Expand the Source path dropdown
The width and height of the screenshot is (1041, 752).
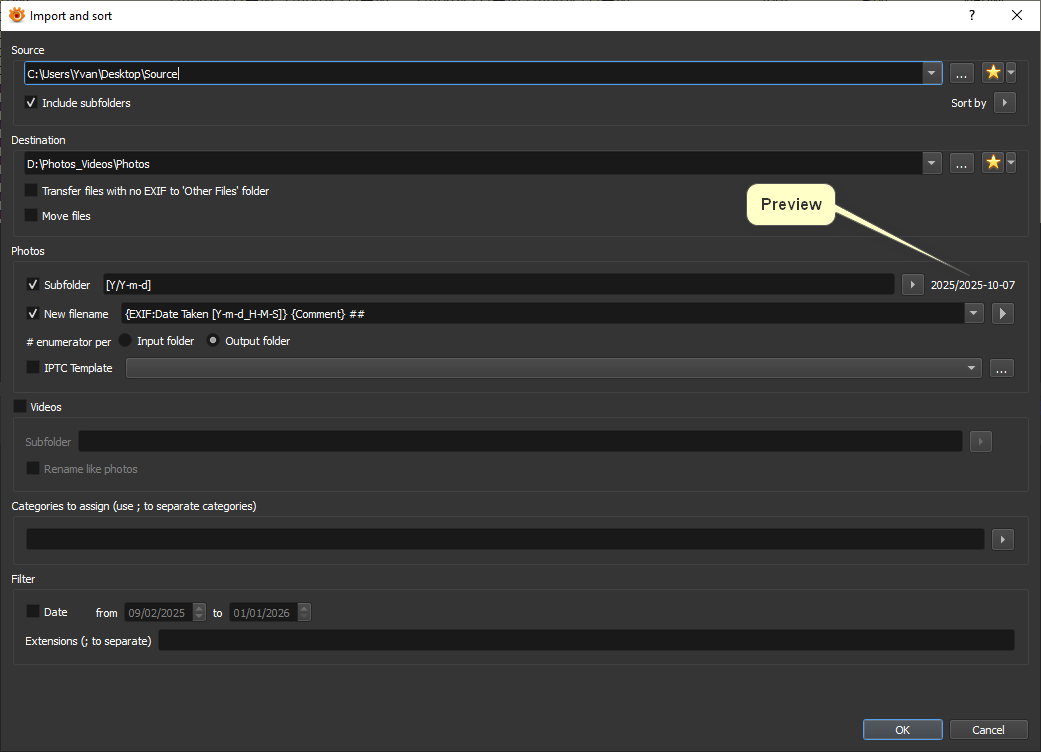(931, 73)
